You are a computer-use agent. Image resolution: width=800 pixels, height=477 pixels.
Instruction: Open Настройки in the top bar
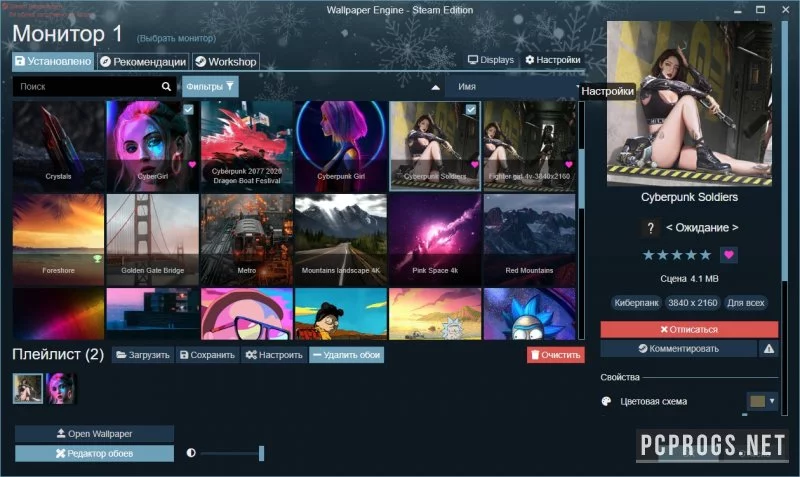coord(553,60)
